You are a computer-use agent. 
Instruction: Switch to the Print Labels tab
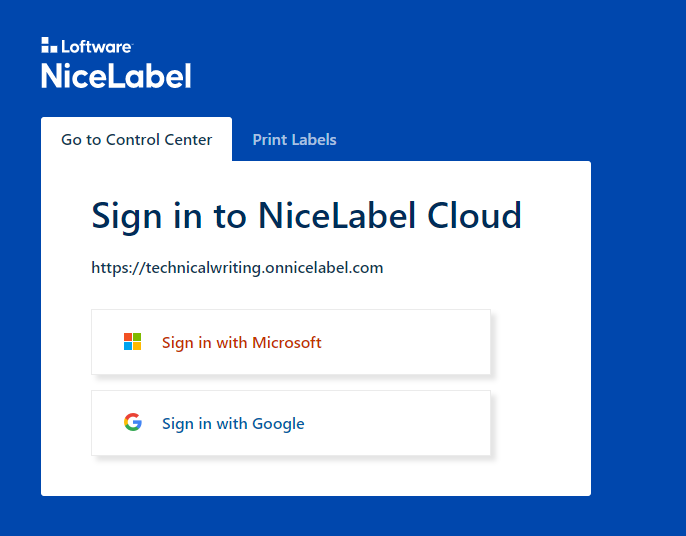click(294, 140)
